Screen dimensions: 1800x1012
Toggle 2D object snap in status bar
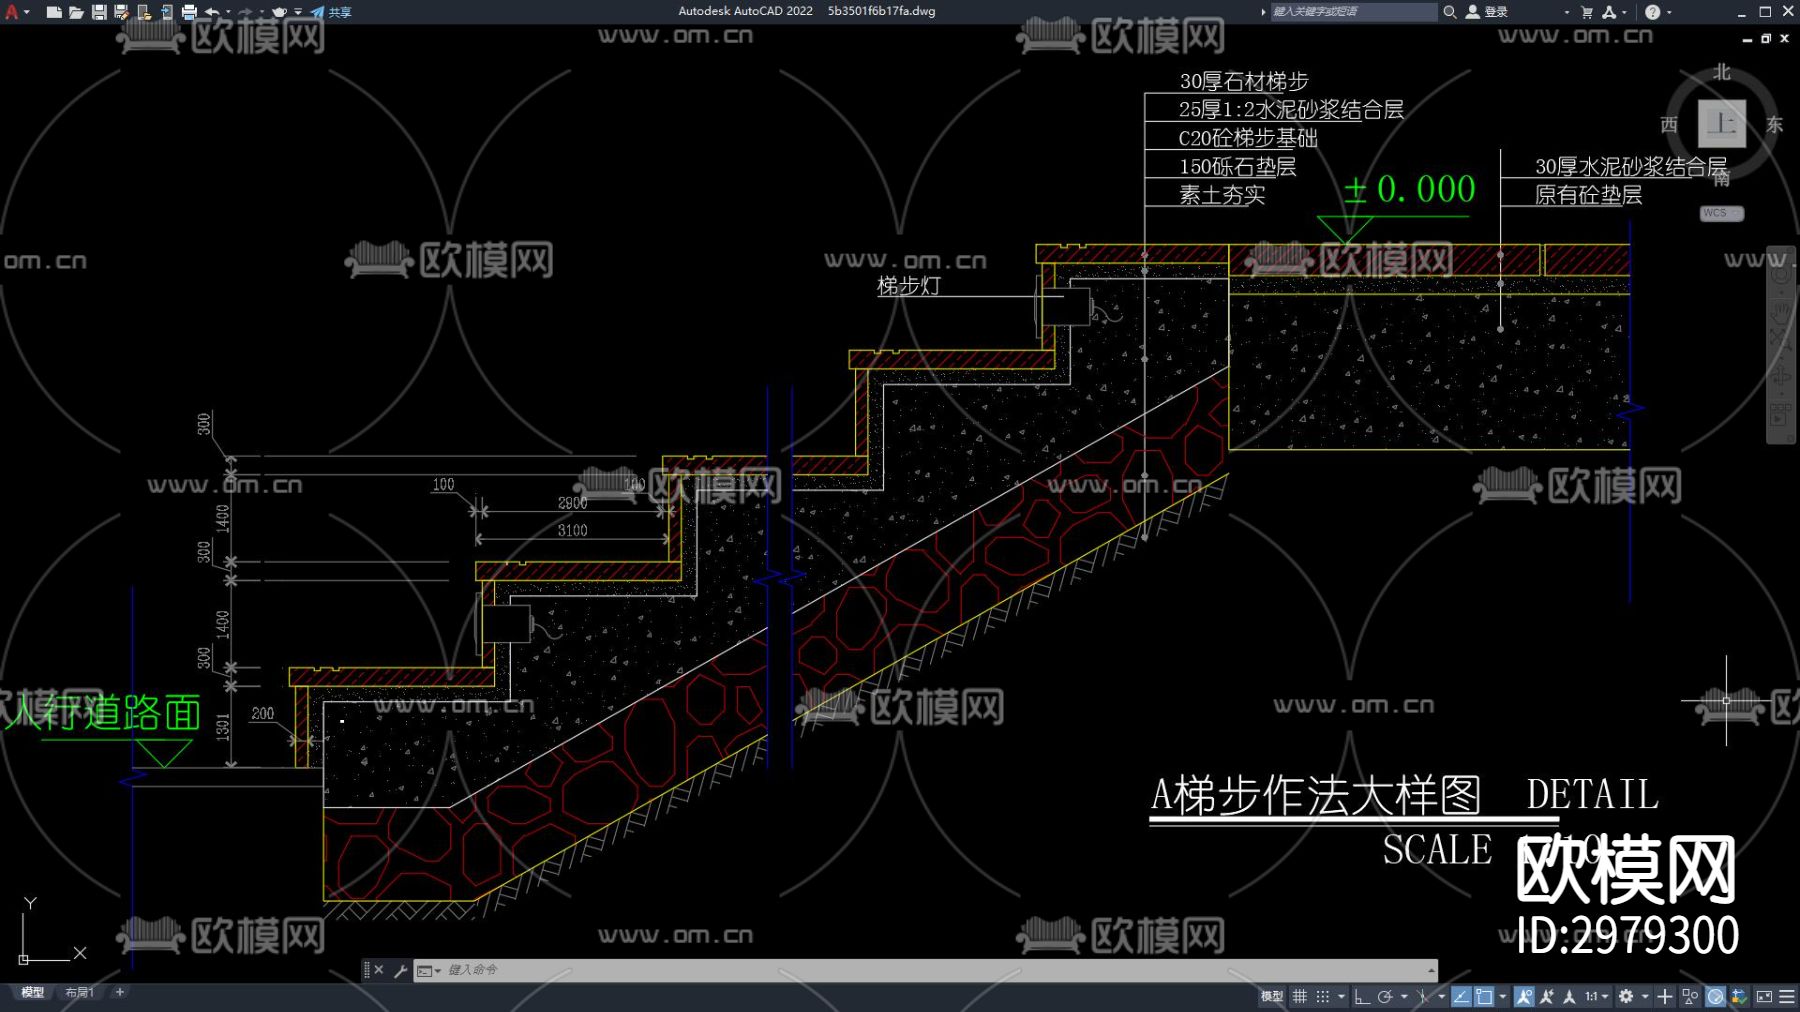pyautogui.click(x=1484, y=996)
